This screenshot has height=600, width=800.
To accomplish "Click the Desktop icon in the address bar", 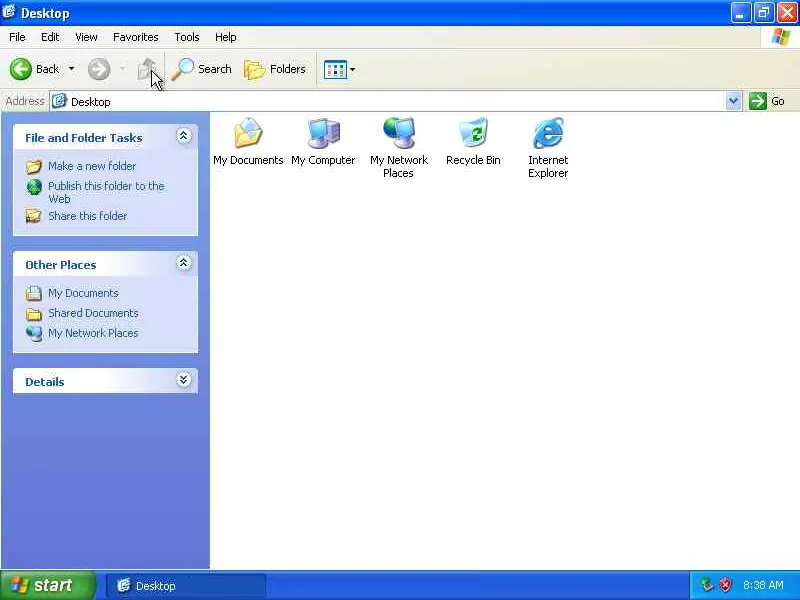I will [60, 101].
